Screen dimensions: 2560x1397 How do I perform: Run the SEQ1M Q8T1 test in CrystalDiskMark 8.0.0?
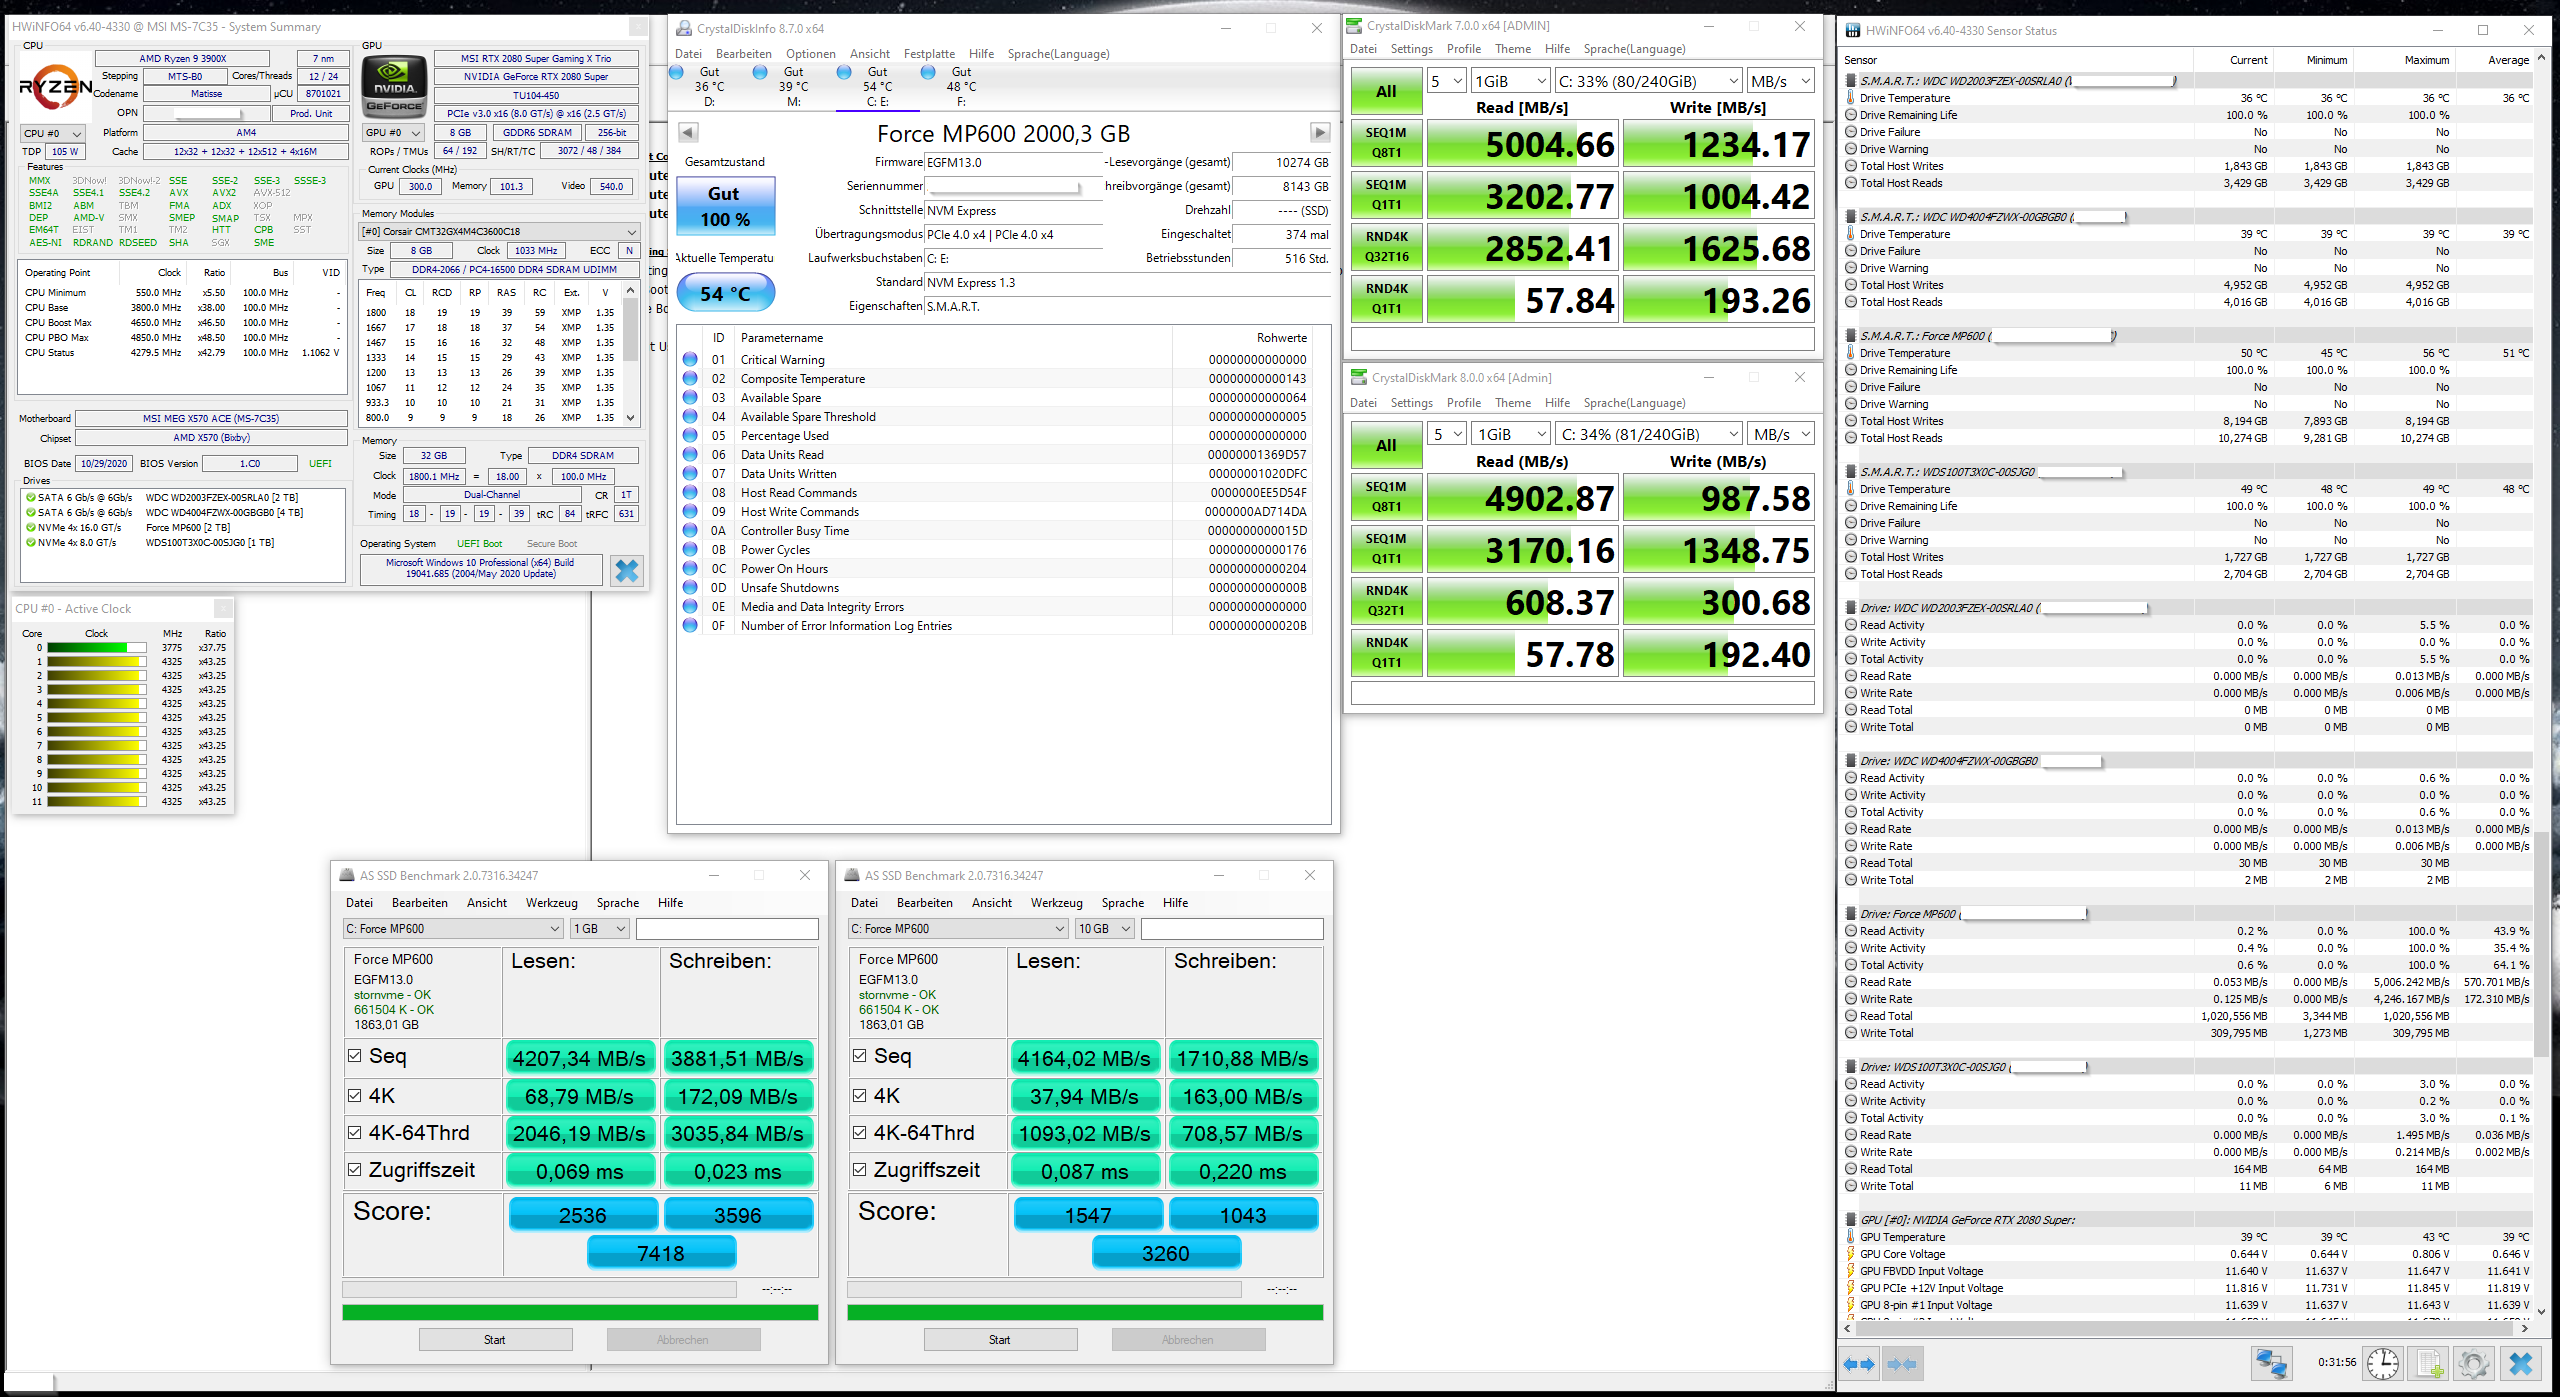click(1386, 496)
